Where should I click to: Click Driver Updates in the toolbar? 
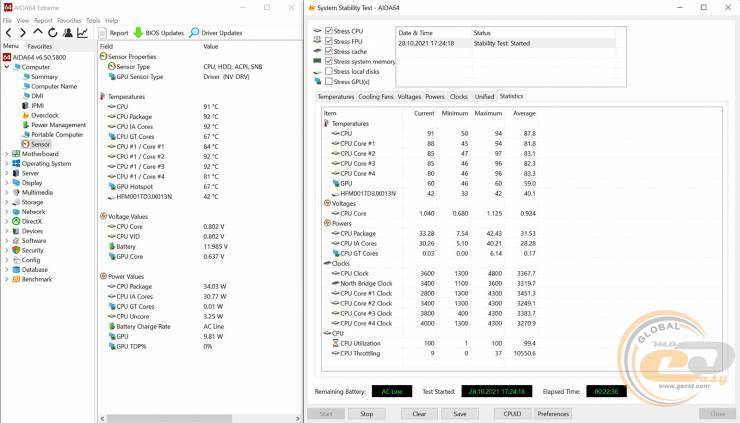[x=216, y=33]
